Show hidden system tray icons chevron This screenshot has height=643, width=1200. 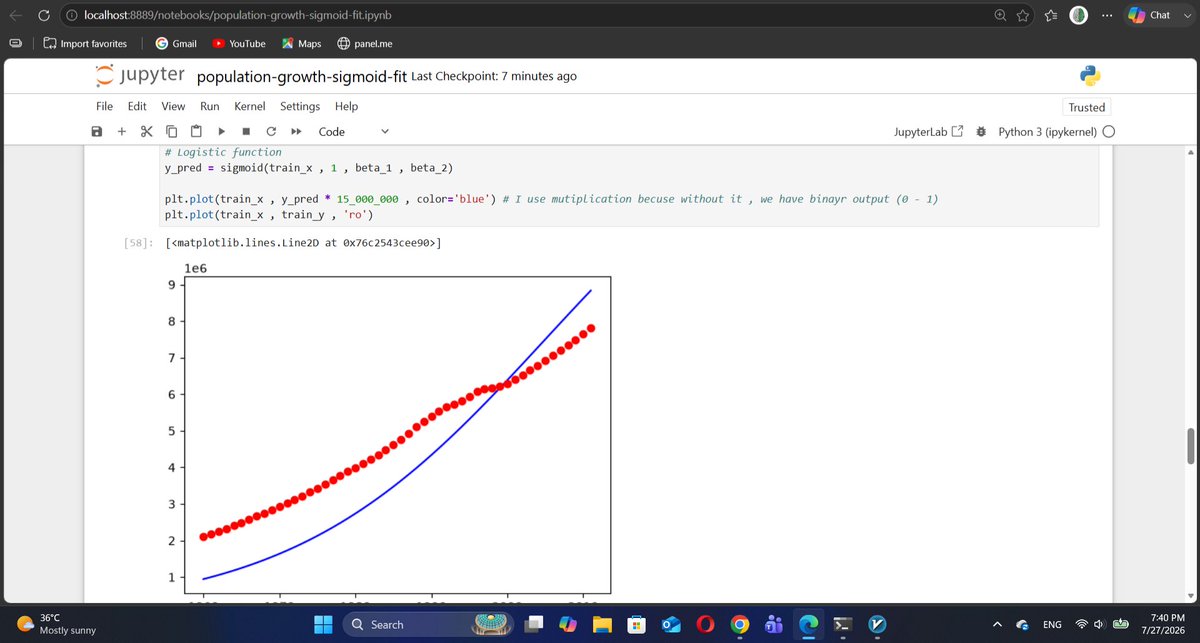998,625
